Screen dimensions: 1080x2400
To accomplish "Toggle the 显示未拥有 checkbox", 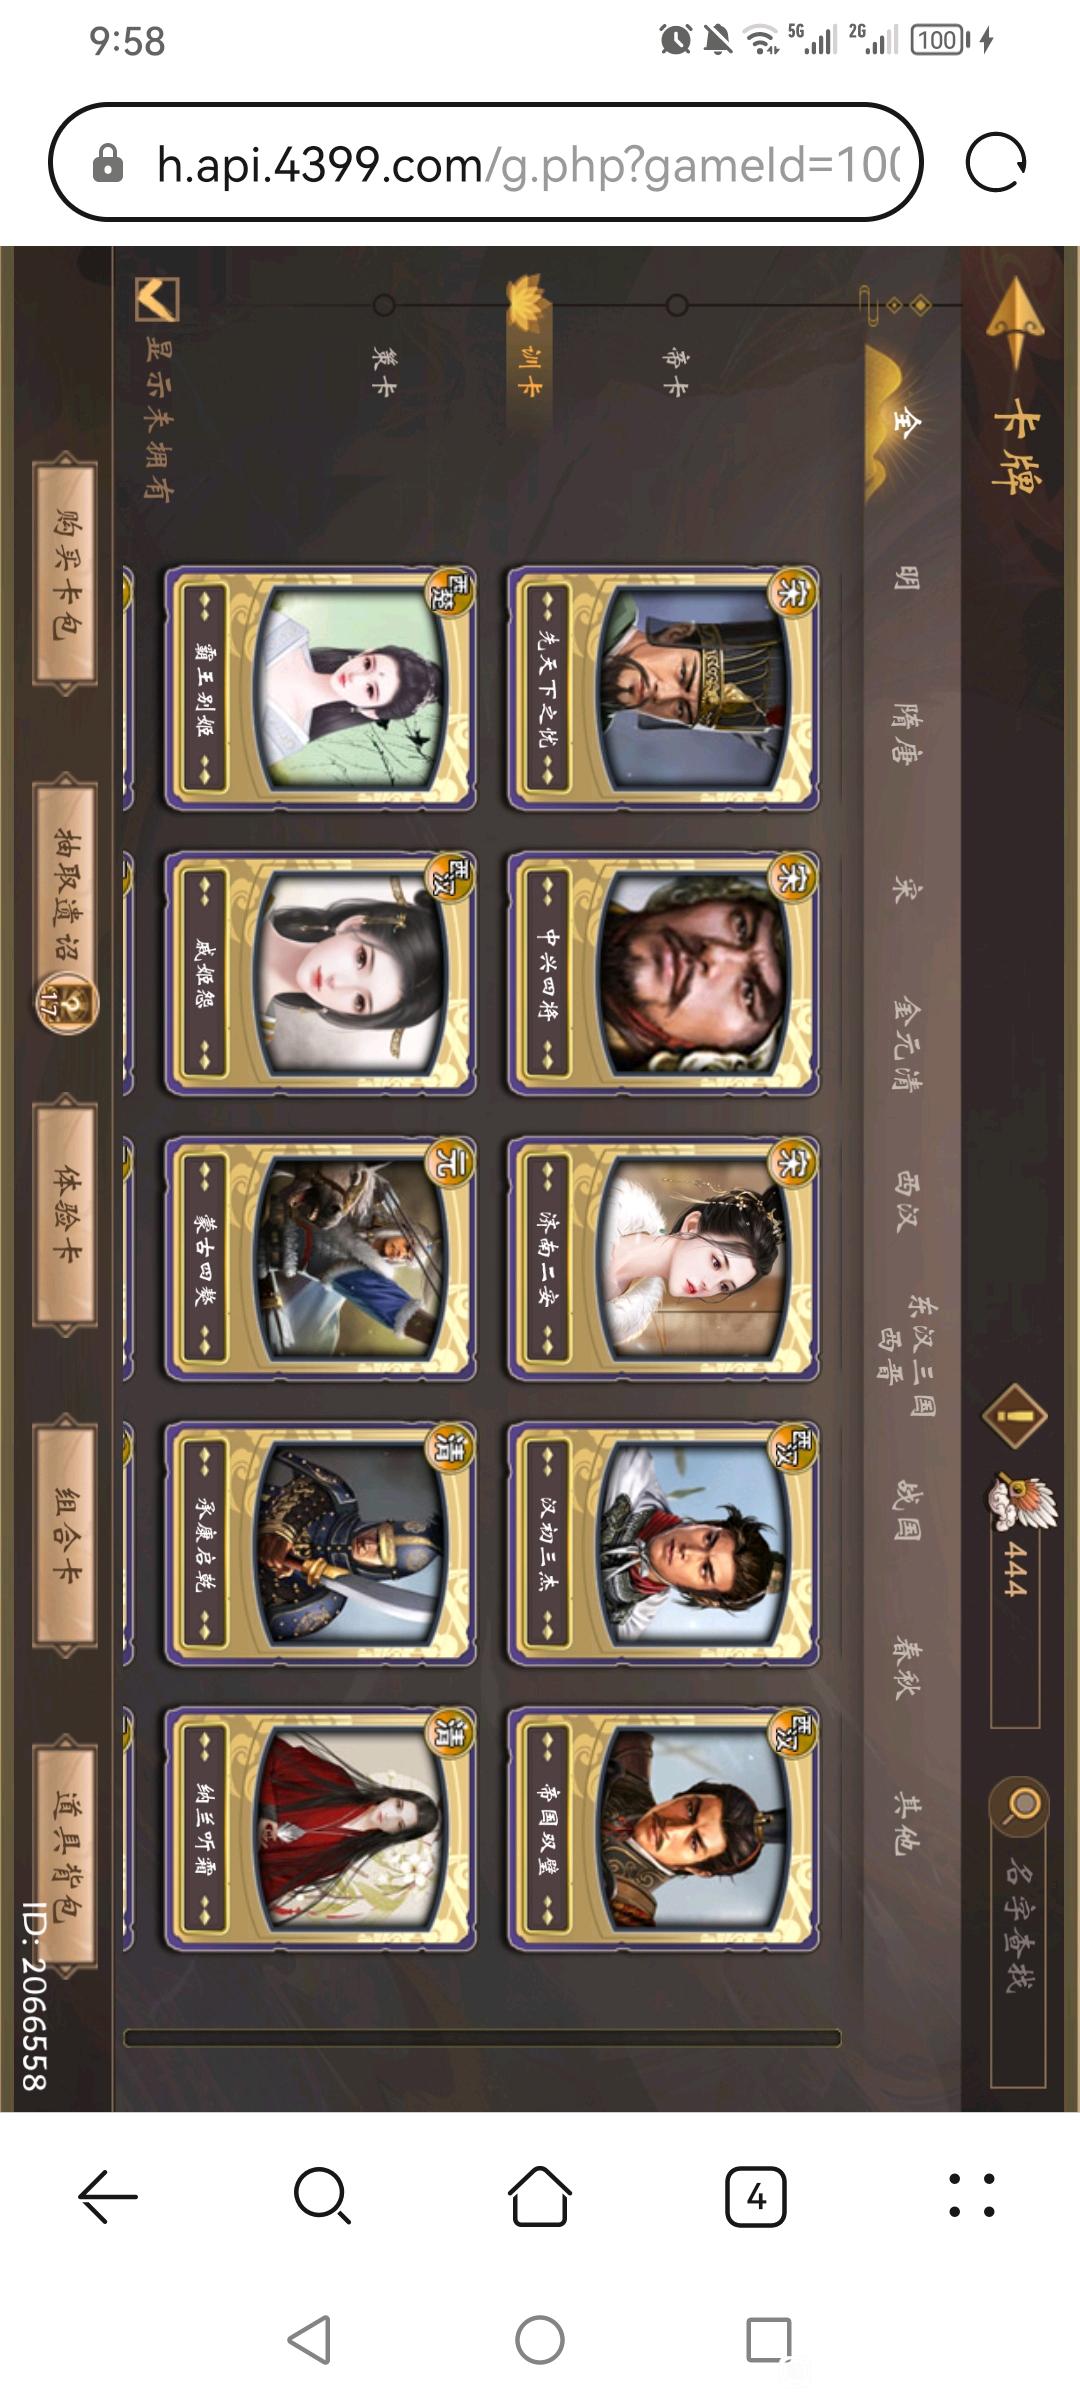I will click(x=157, y=299).
